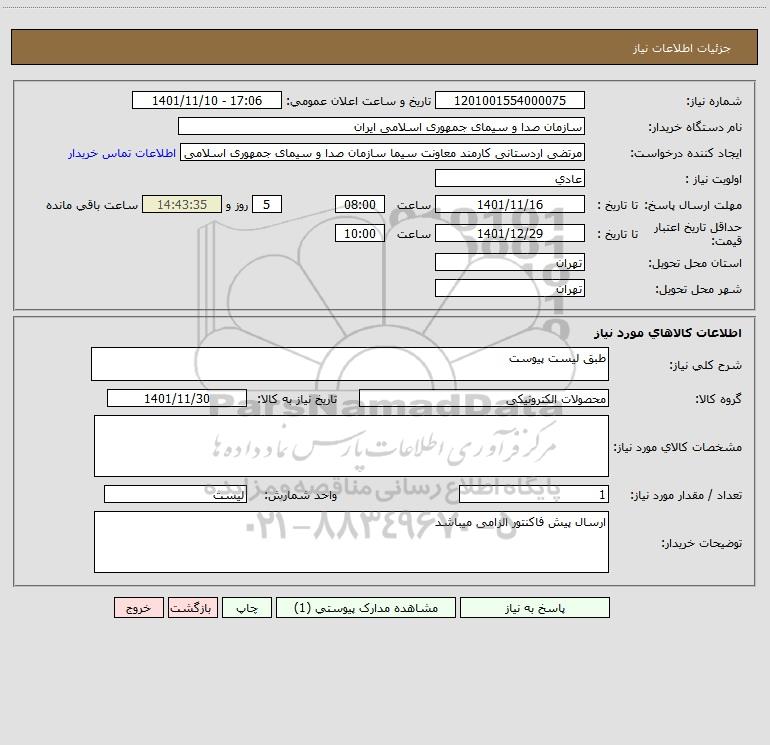Viewport: 770px width, 745px height.
Task: Click the نام دستگاه خریدار field
Action: 381,126
